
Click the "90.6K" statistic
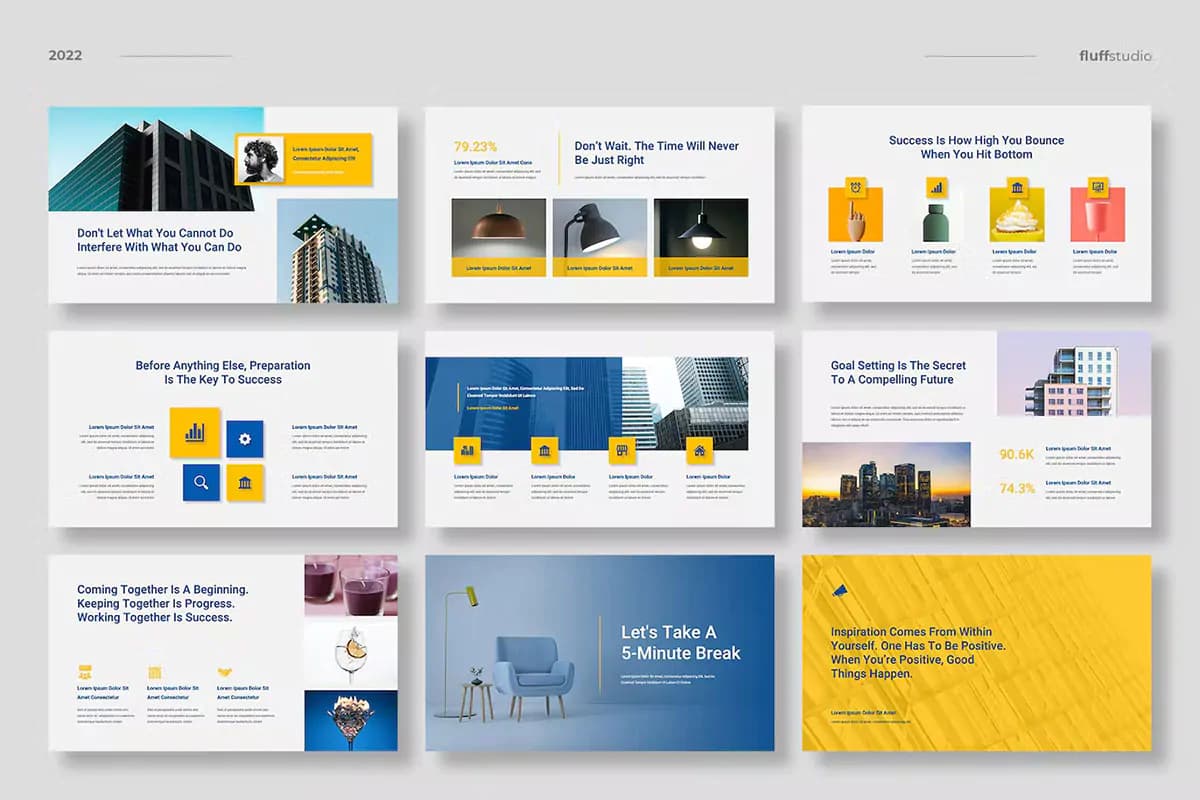(x=1017, y=454)
